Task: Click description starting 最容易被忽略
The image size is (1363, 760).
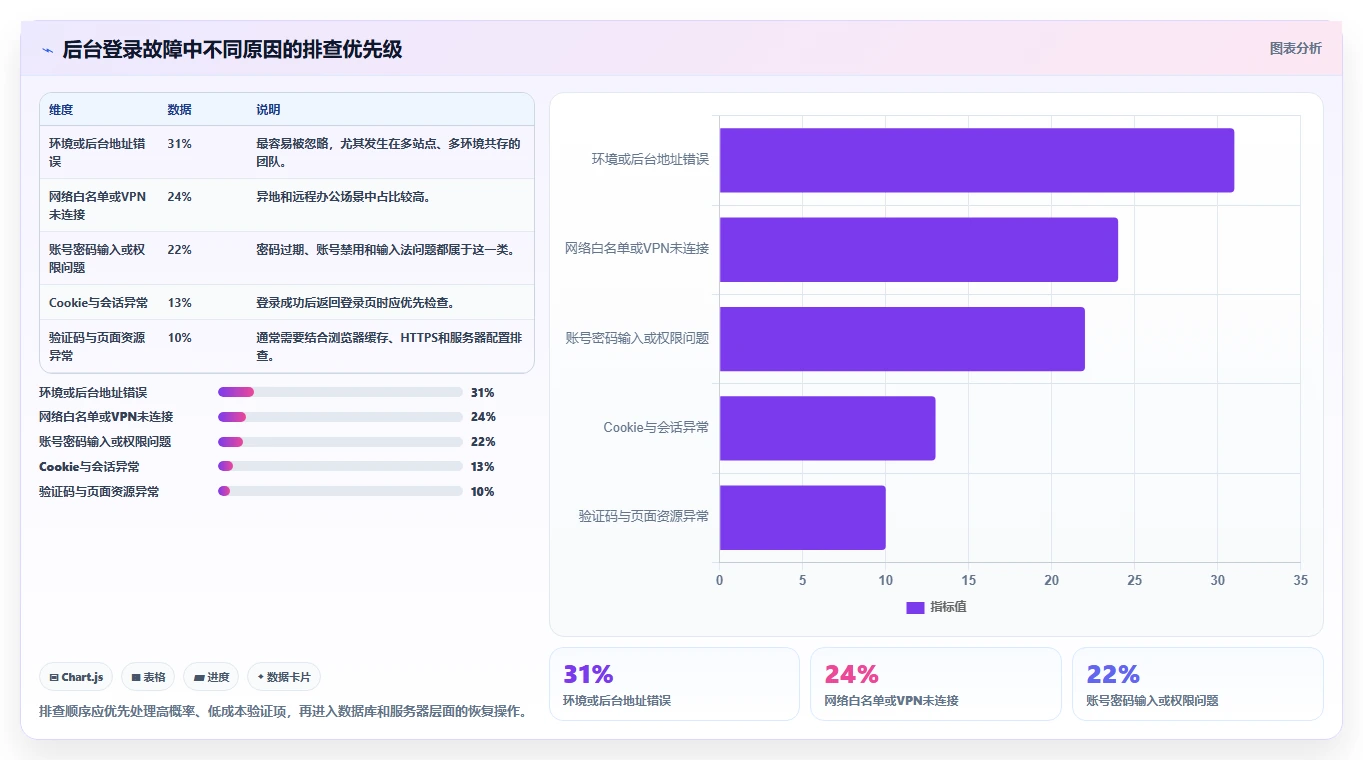Action: coord(389,152)
